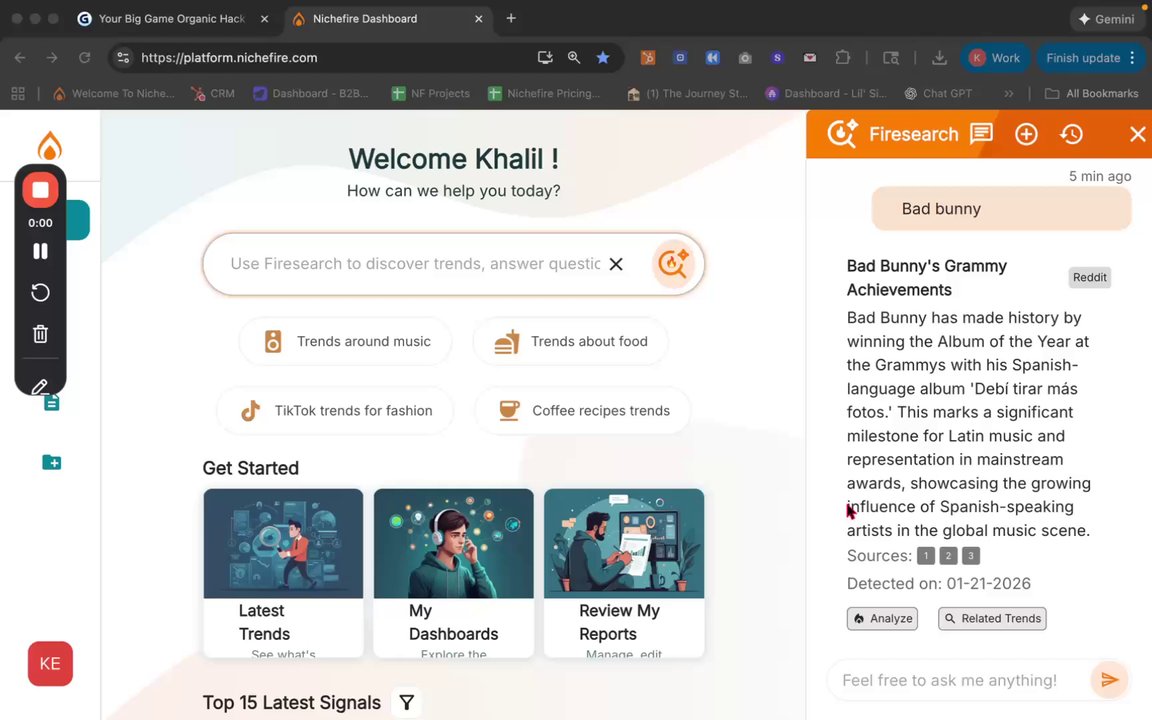
Task: Delete recording with trash icon
Action: tap(40, 334)
